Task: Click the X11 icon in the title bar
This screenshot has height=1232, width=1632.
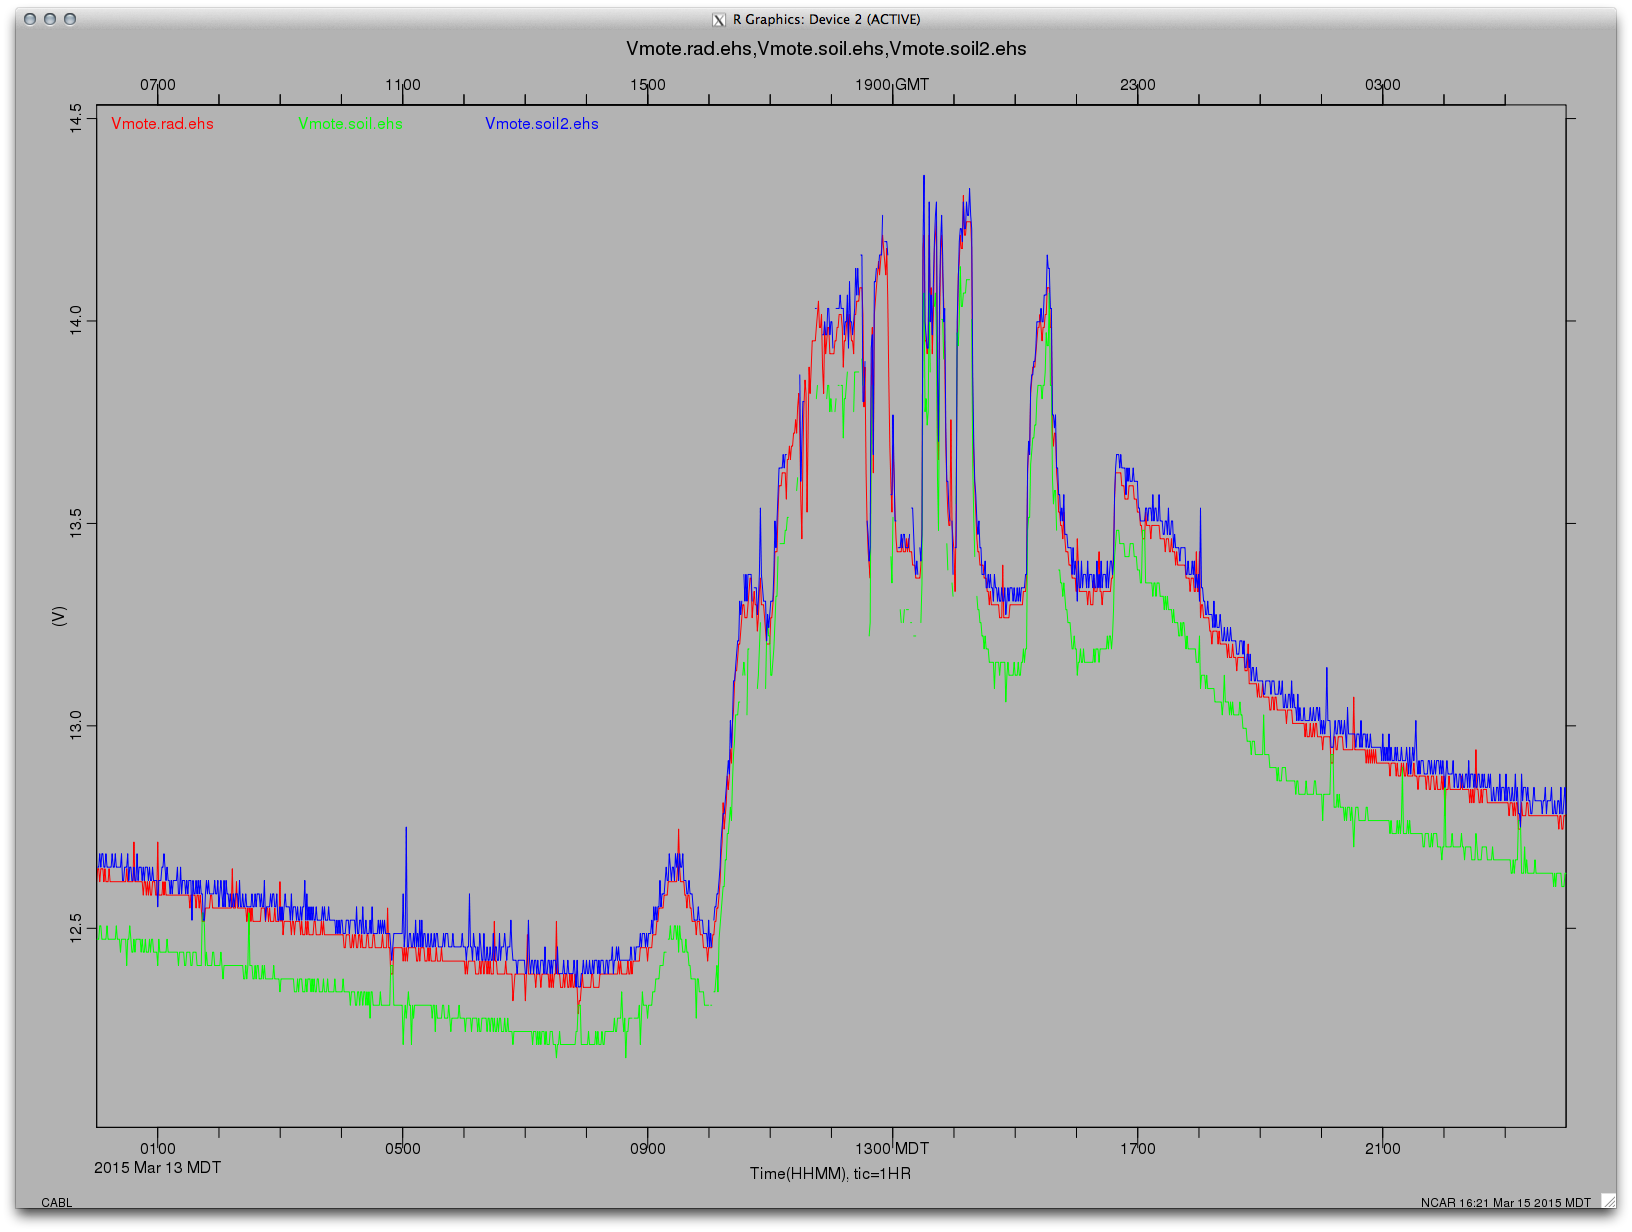Action: coord(718,20)
